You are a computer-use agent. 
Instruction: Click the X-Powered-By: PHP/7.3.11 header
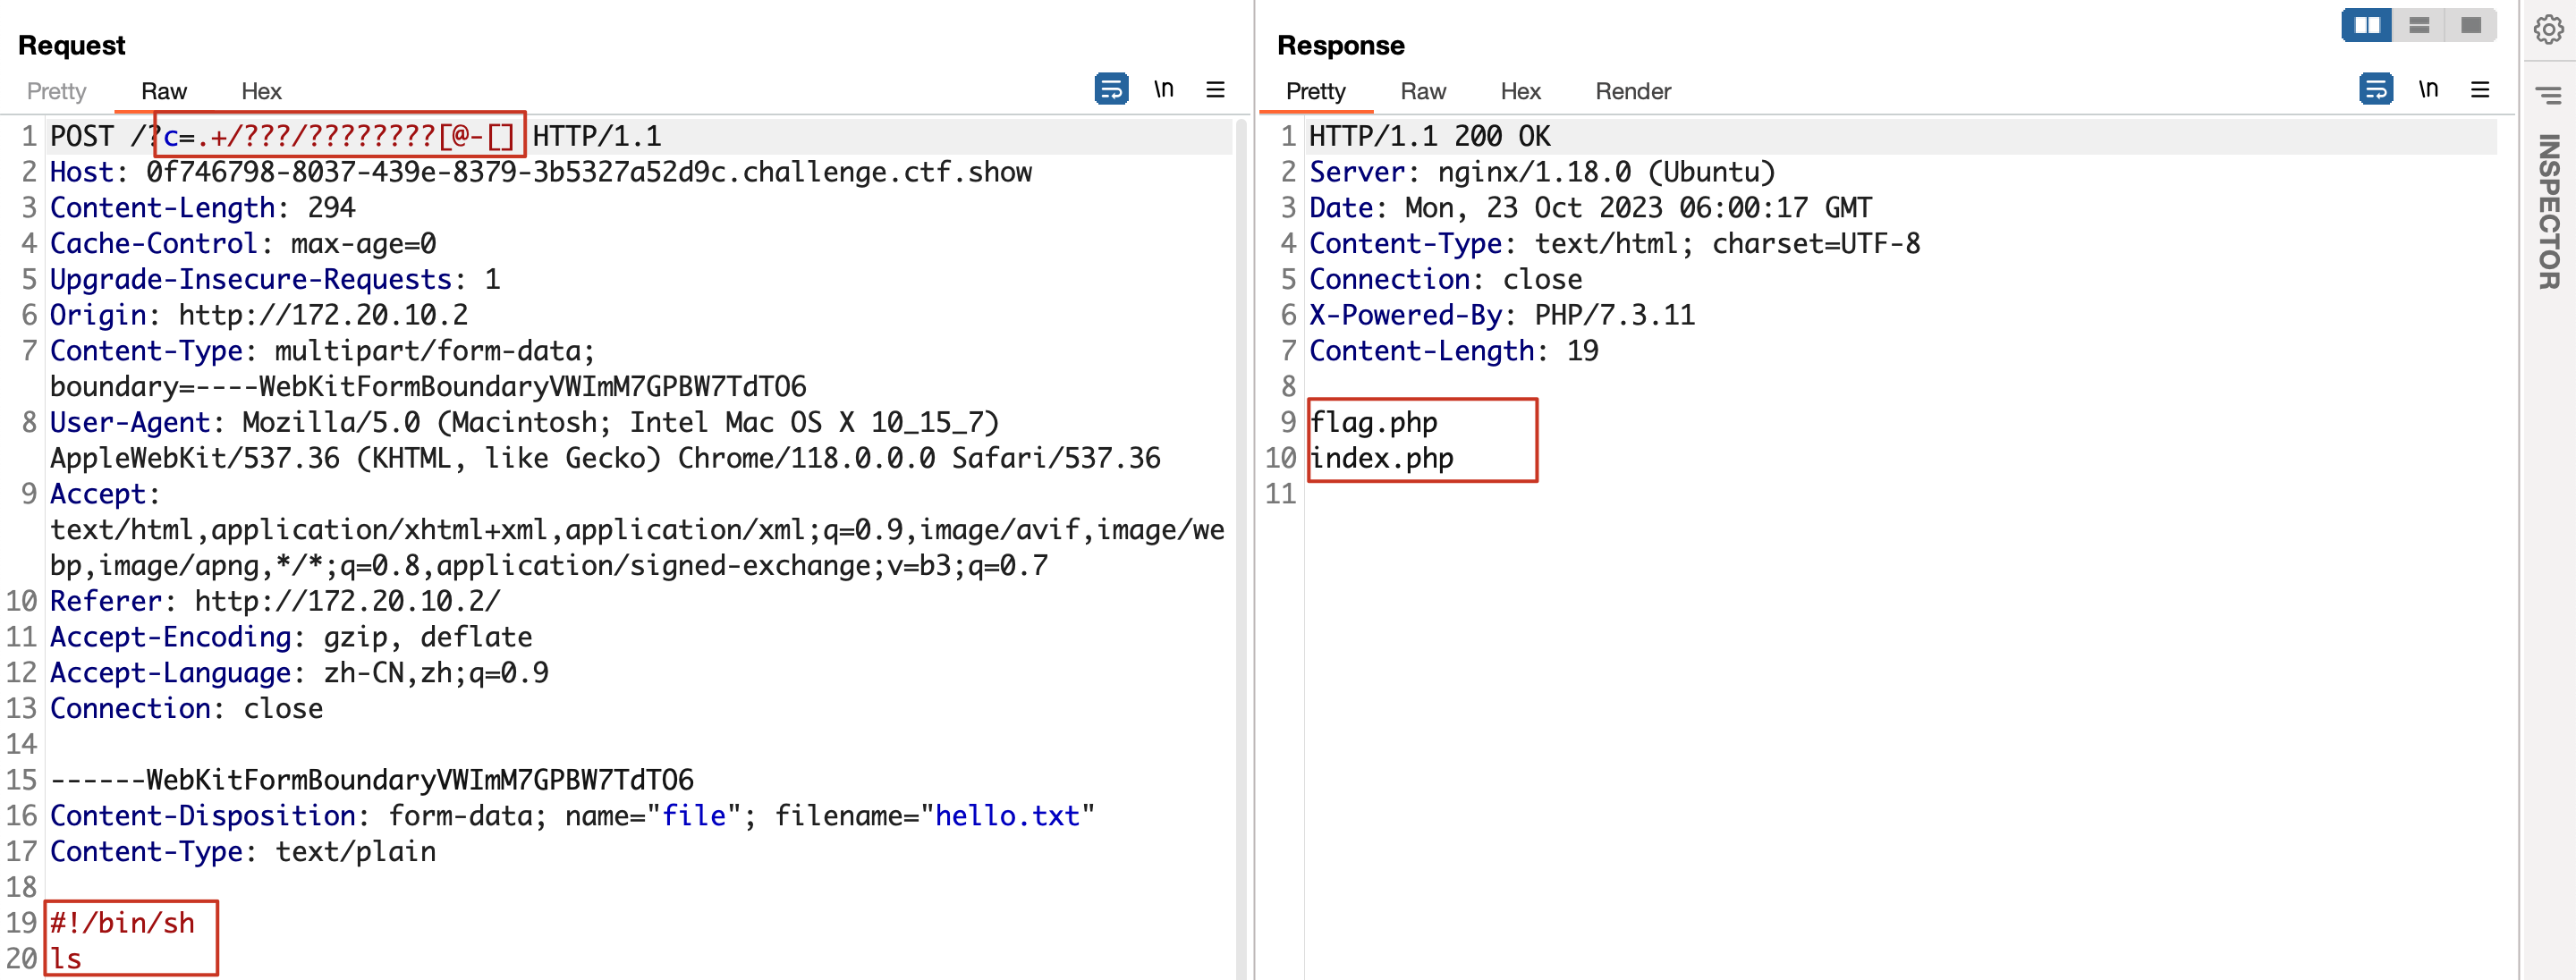1502,316
